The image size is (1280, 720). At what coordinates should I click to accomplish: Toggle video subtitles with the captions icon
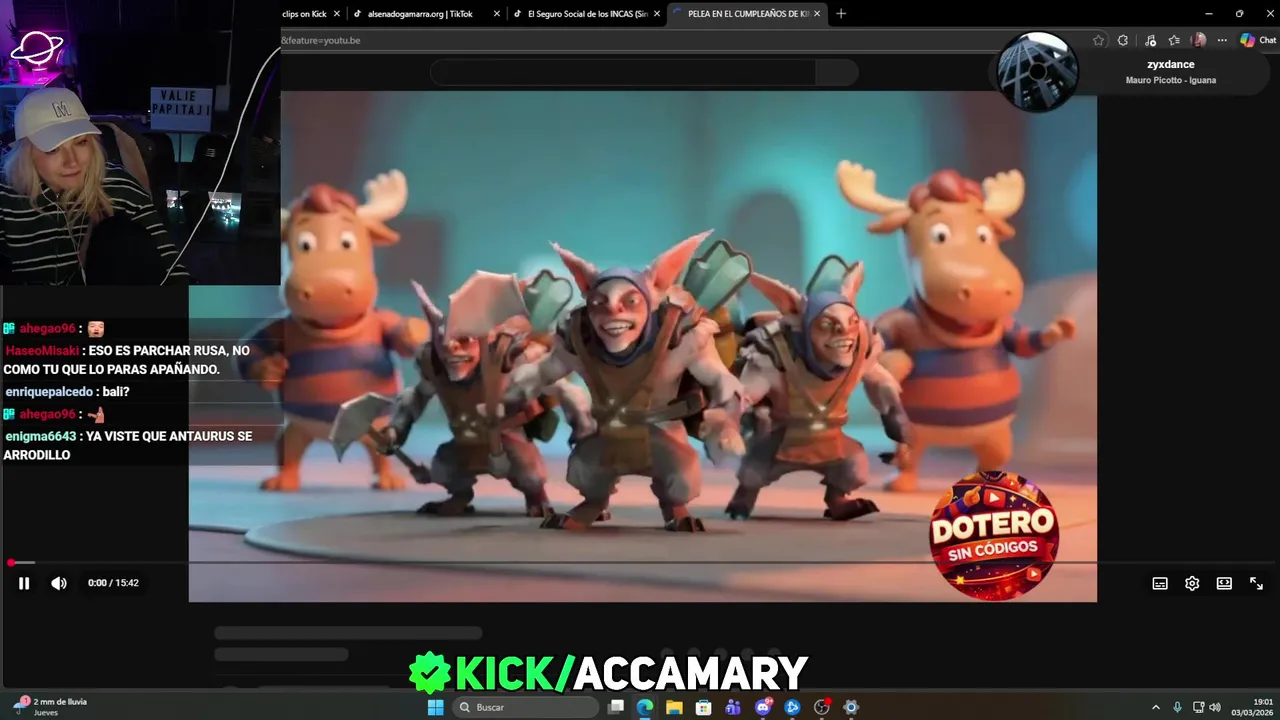[x=1160, y=583]
